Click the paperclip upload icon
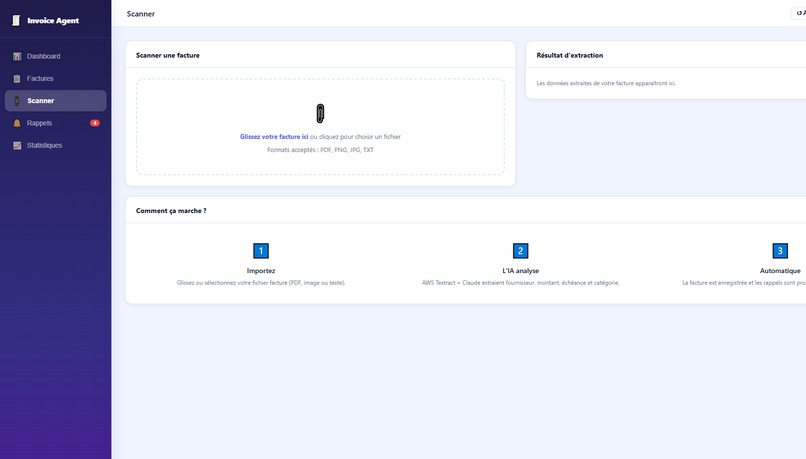Viewport: 806px width, 459px height. coord(320,113)
